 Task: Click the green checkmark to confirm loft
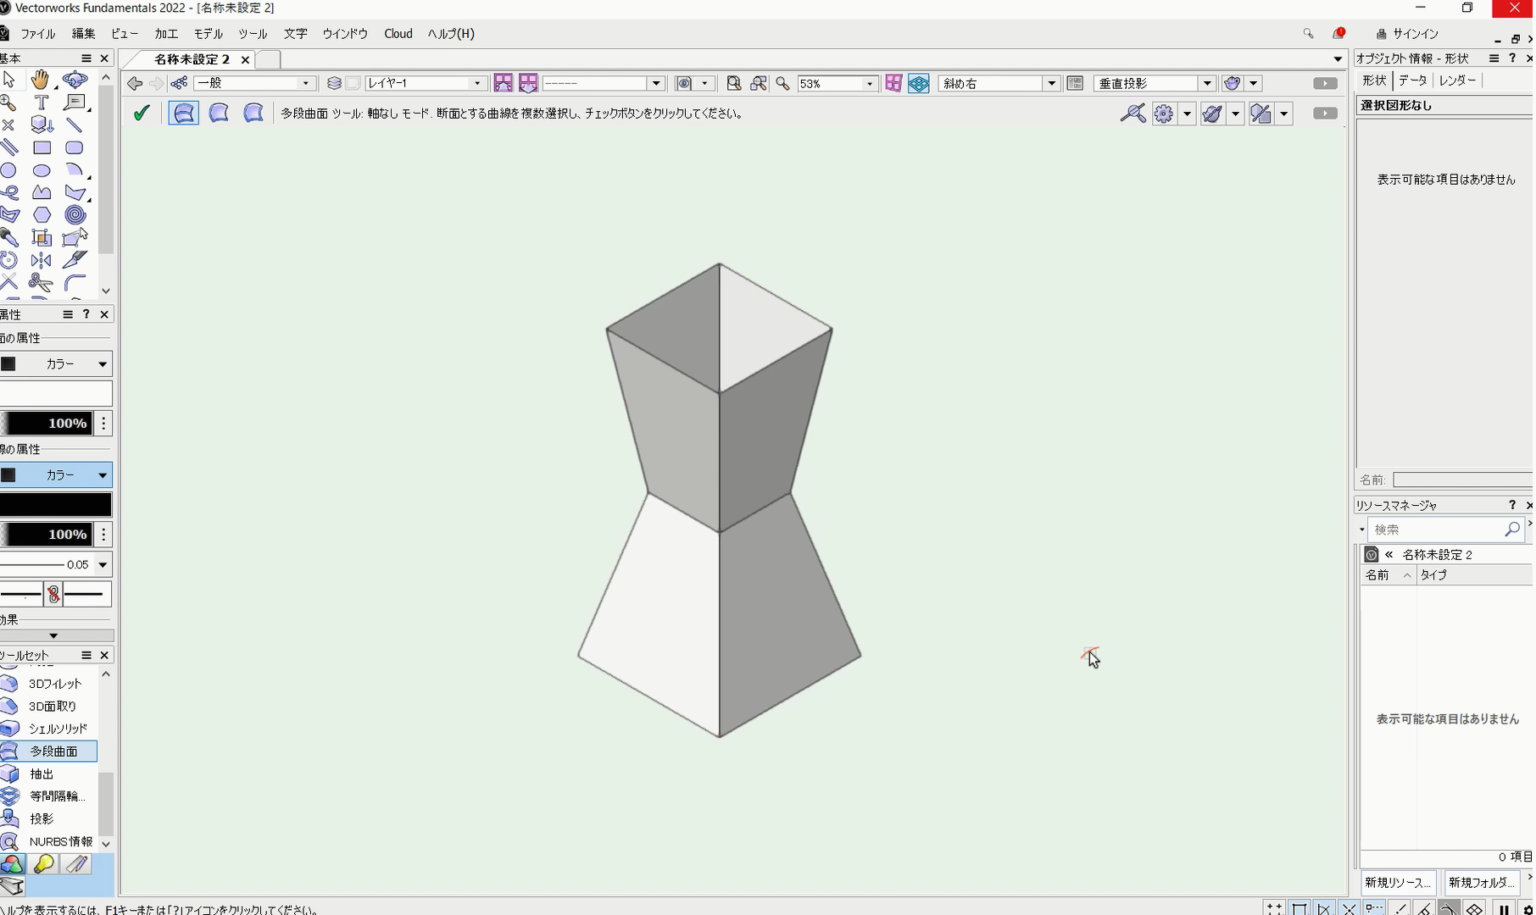(141, 113)
